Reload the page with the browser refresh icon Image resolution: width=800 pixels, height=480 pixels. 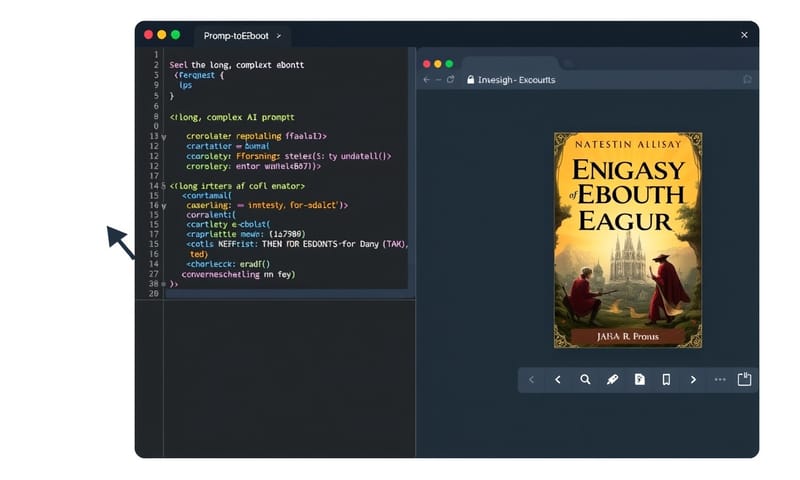coord(450,80)
